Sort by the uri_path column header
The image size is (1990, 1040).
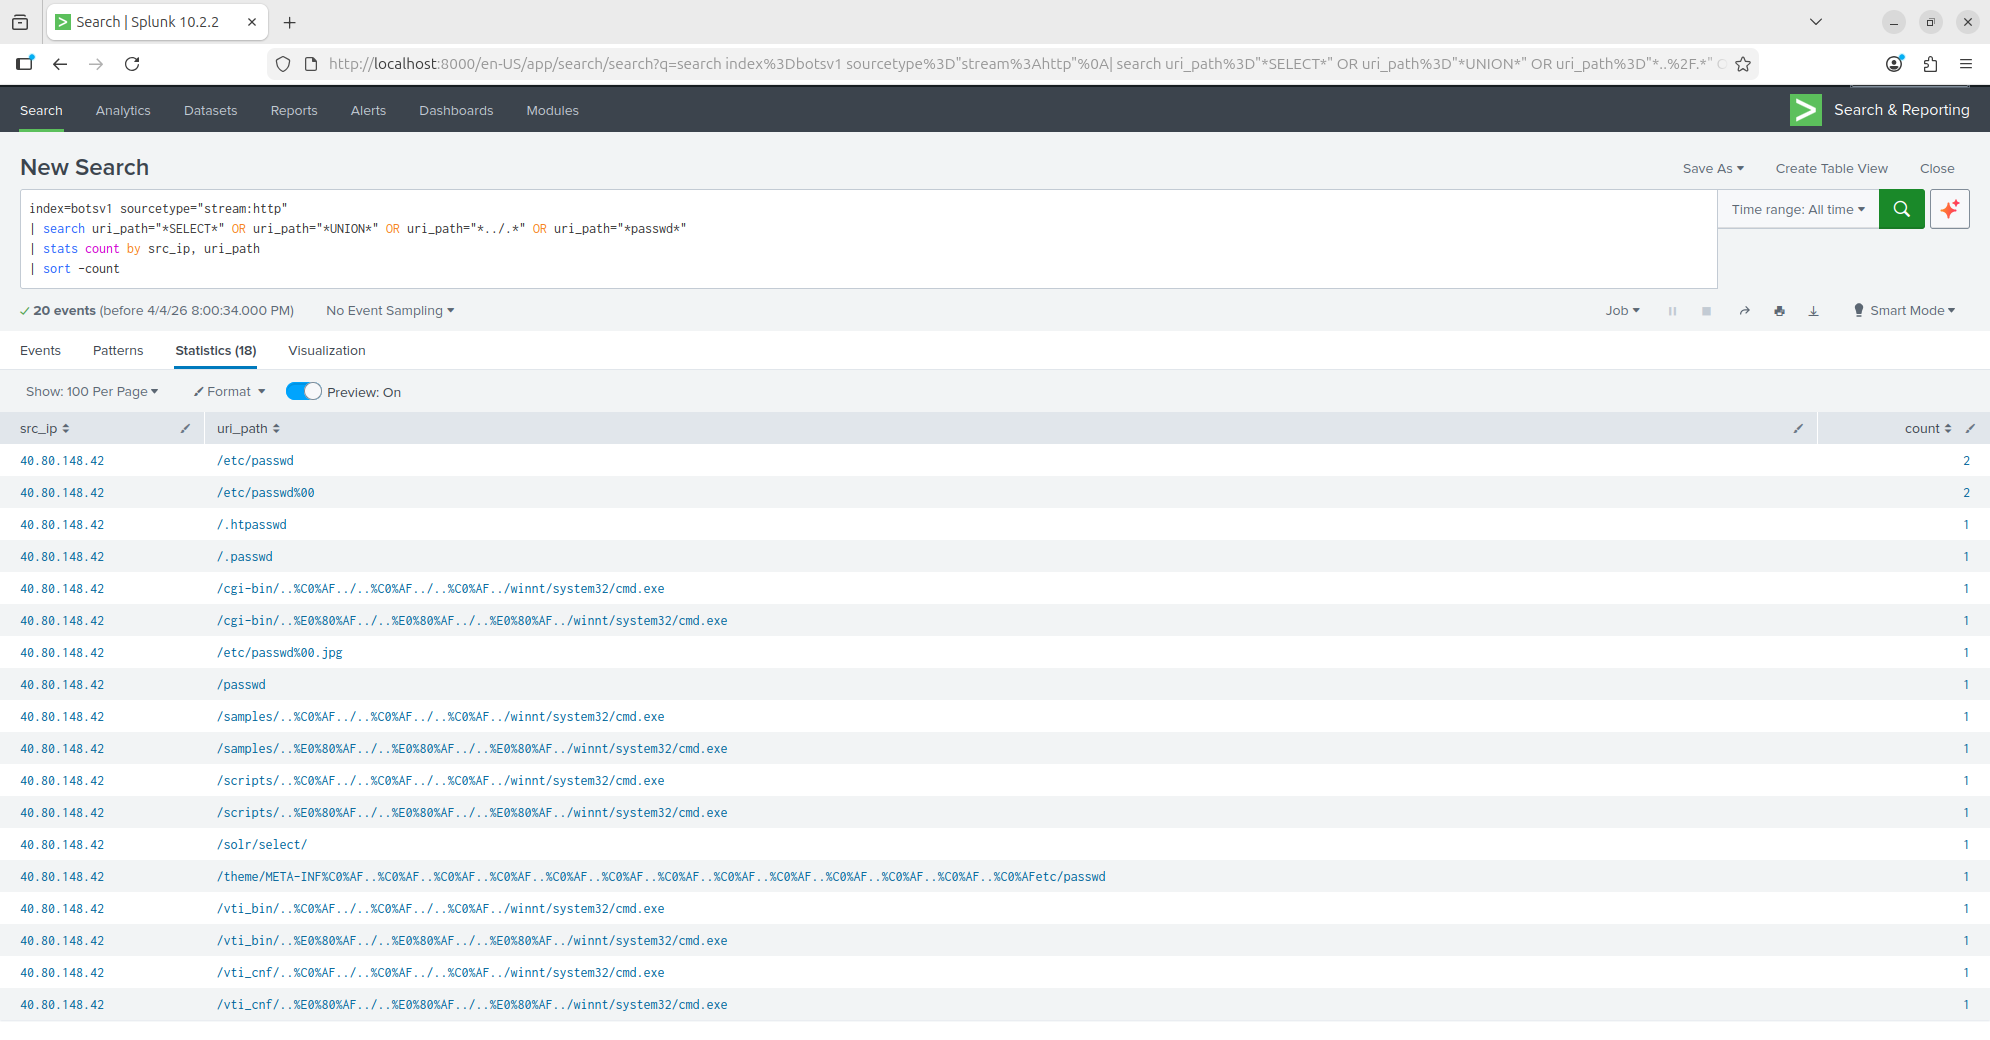point(248,428)
